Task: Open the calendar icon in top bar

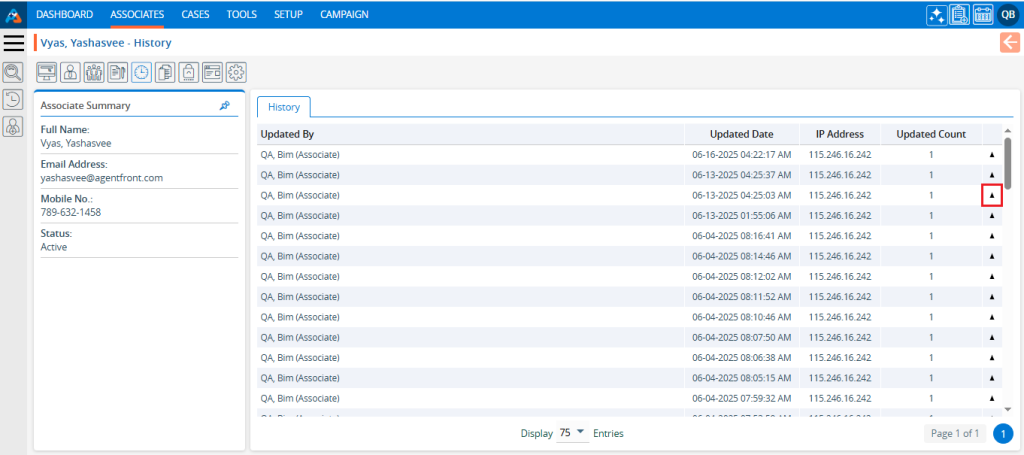Action: click(x=983, y=15)
